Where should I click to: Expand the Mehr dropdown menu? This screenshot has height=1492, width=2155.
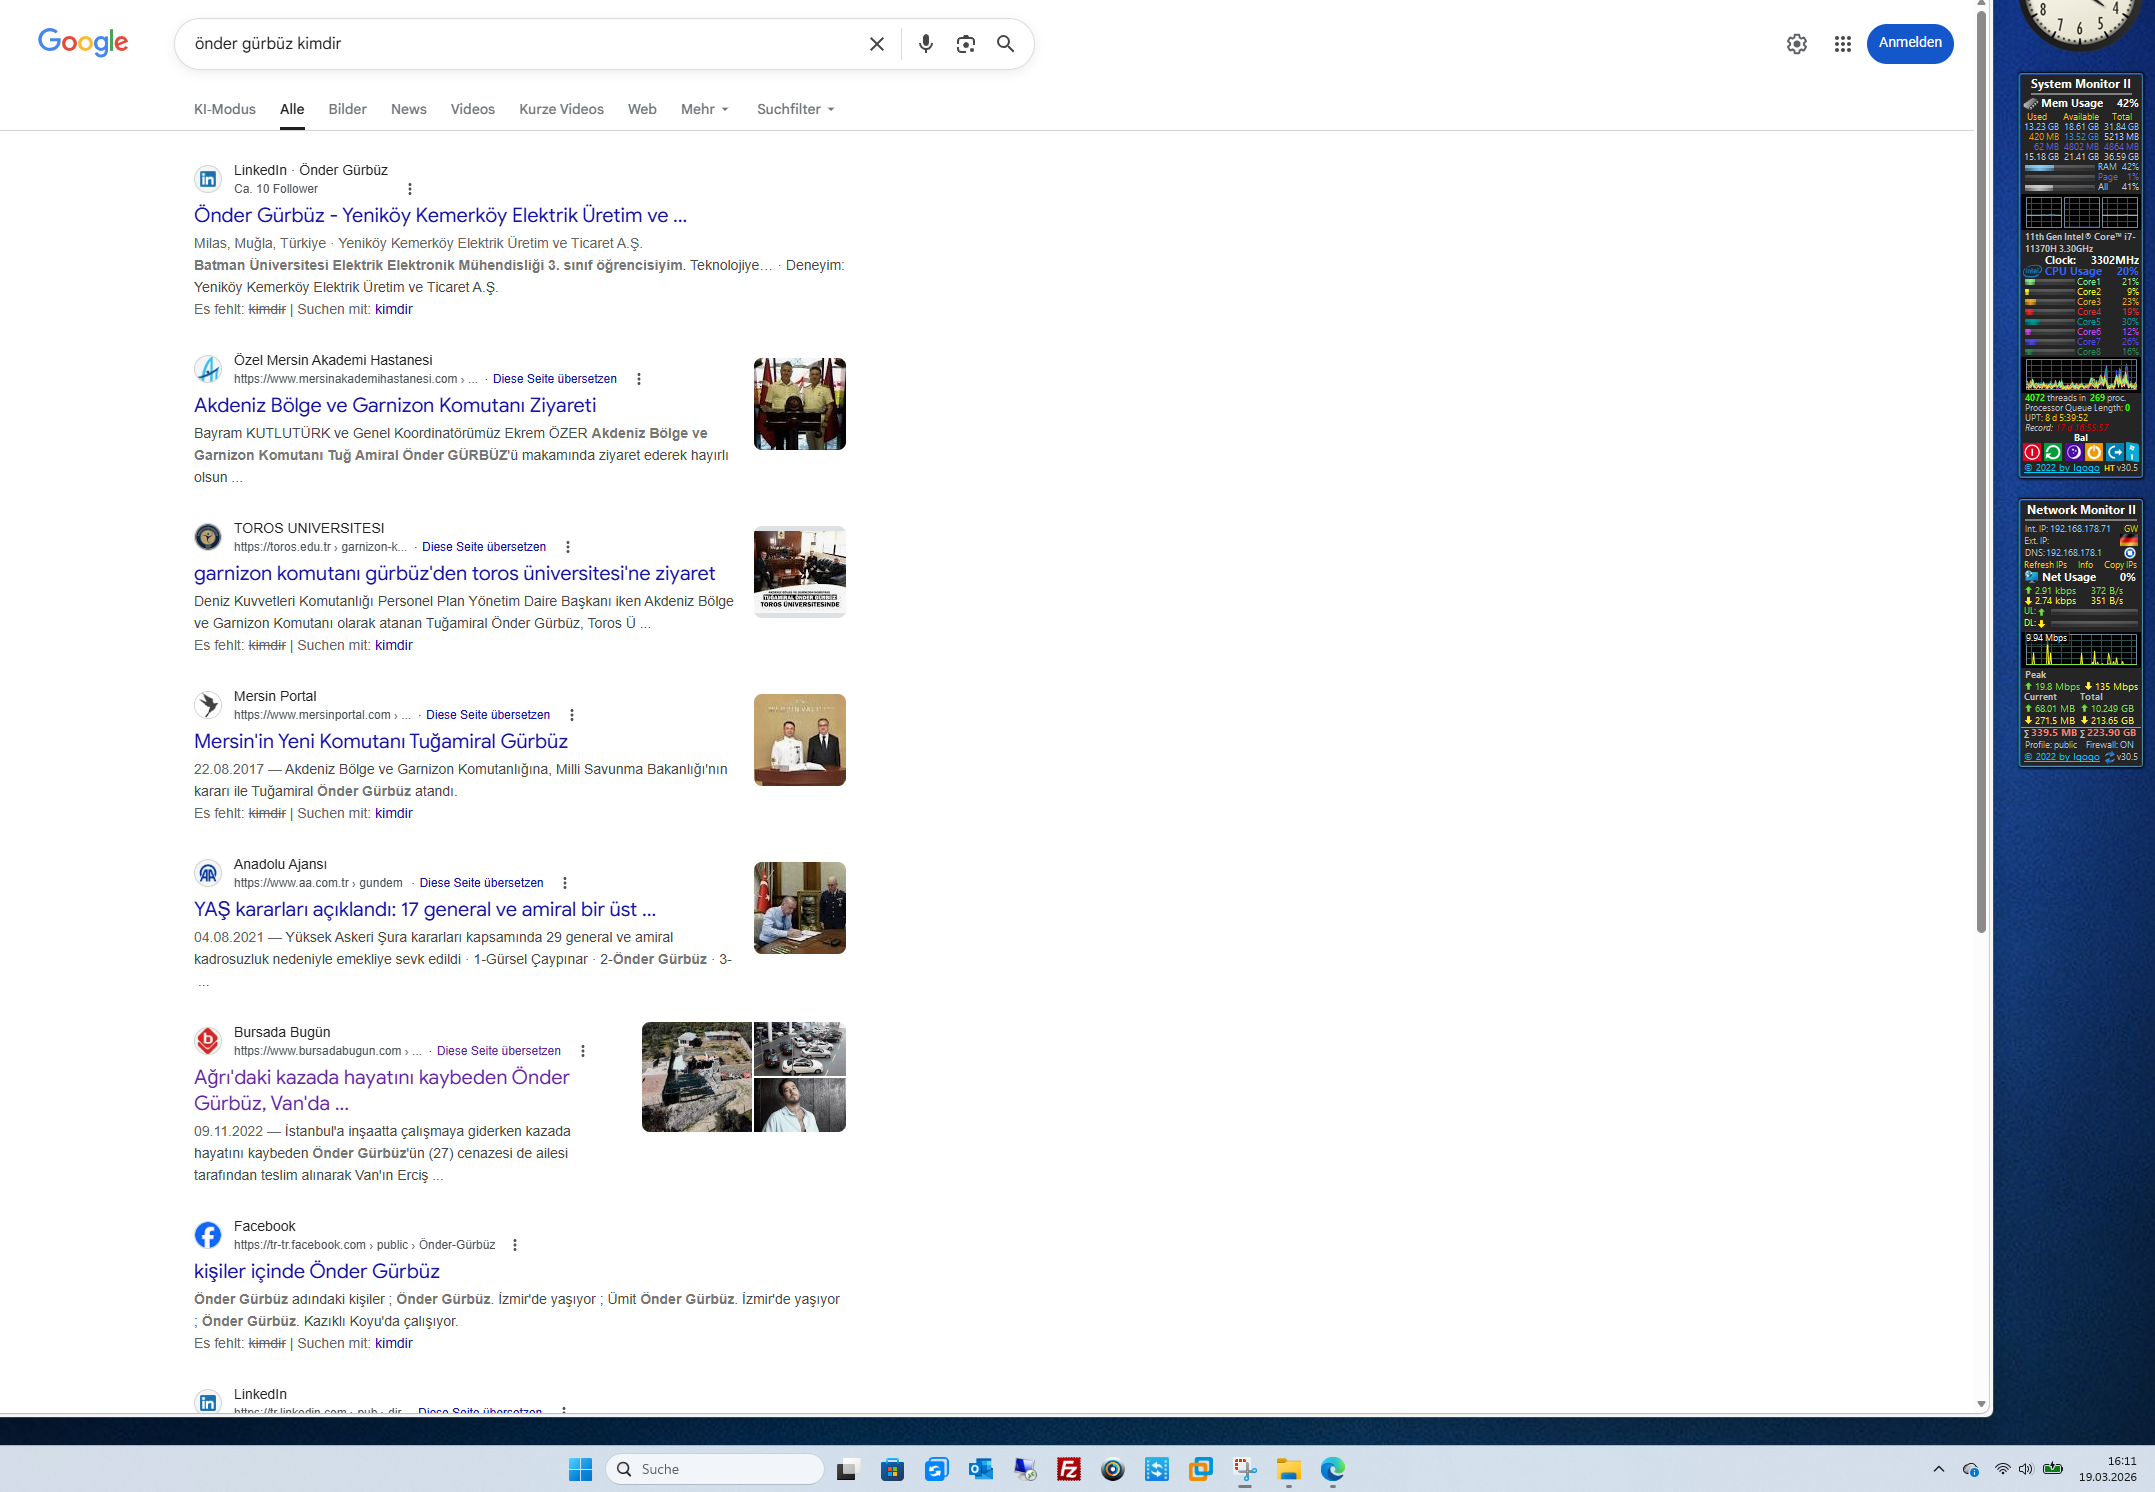point(705,109)
